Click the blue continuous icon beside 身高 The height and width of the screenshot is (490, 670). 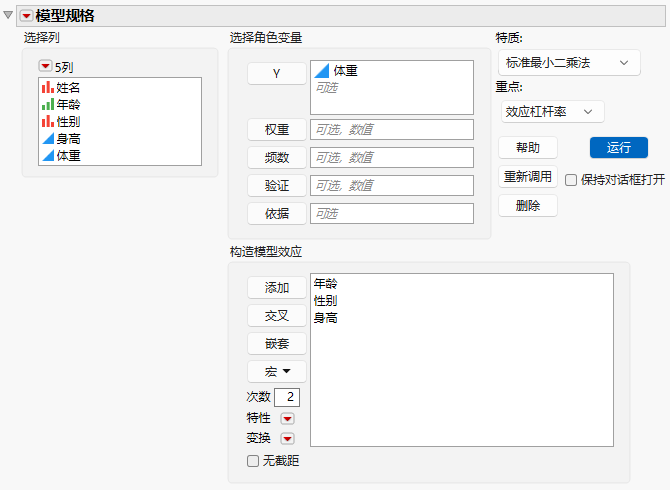48,138
